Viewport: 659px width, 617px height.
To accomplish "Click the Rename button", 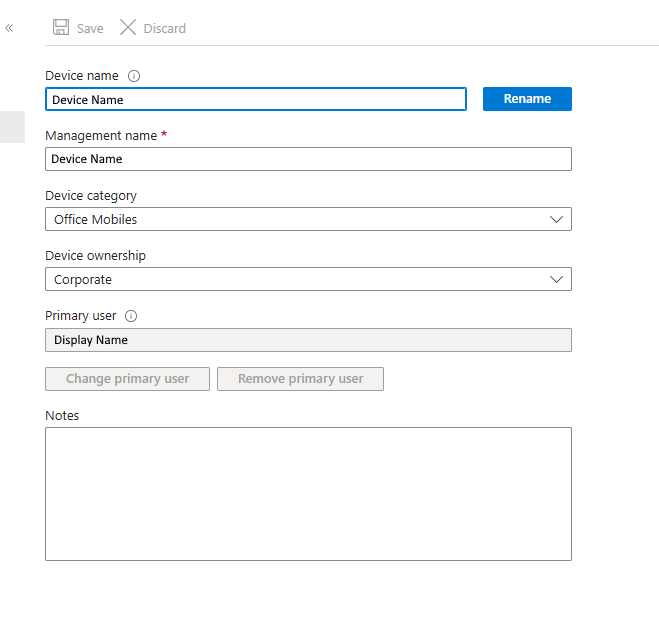I will (527, 99).
